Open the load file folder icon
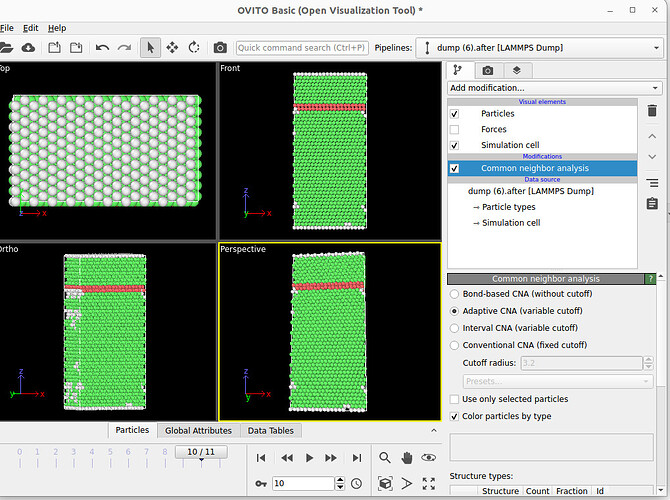This screenshot has width=670, height=500. click(6, 47)
